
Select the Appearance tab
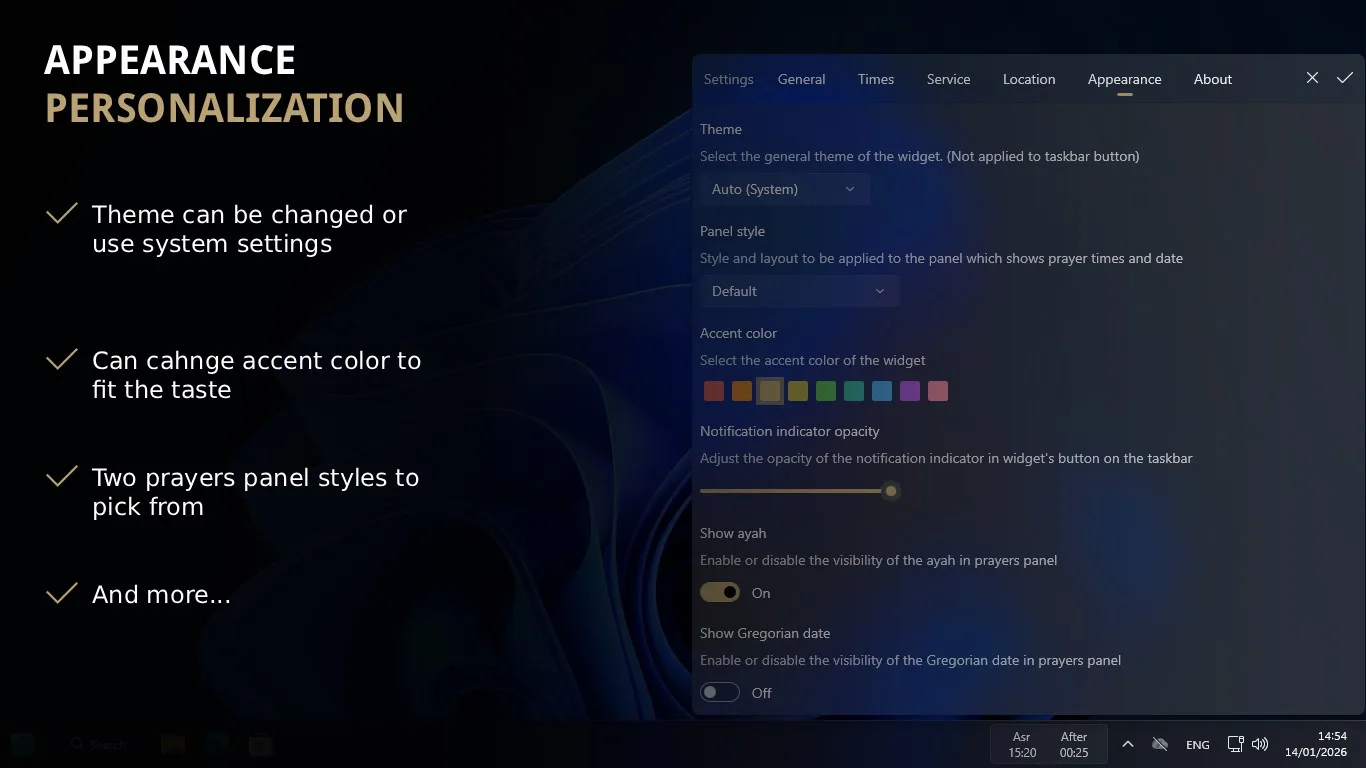pos(1125,79)
